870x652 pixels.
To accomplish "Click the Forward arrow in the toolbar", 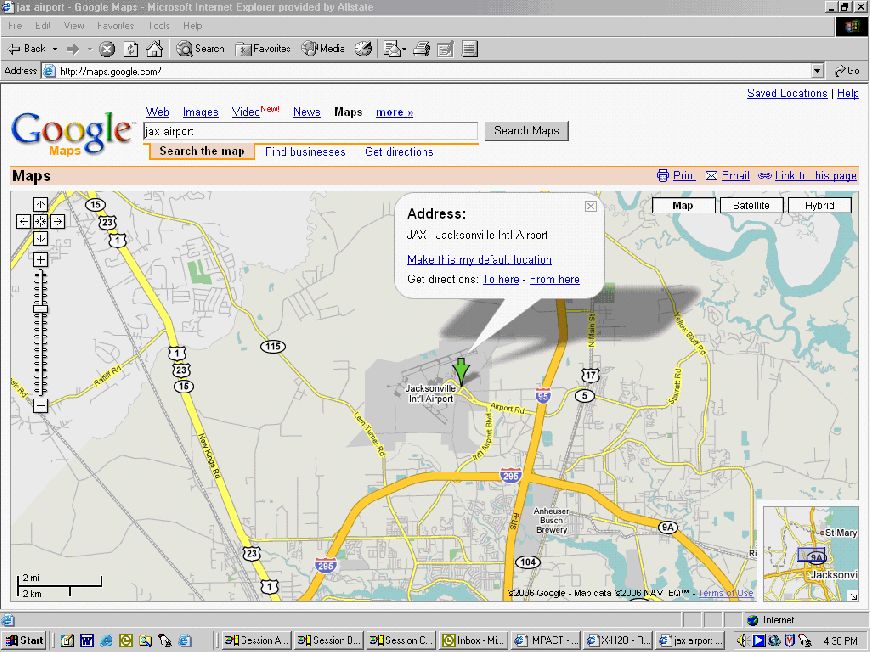I will 73,49.
